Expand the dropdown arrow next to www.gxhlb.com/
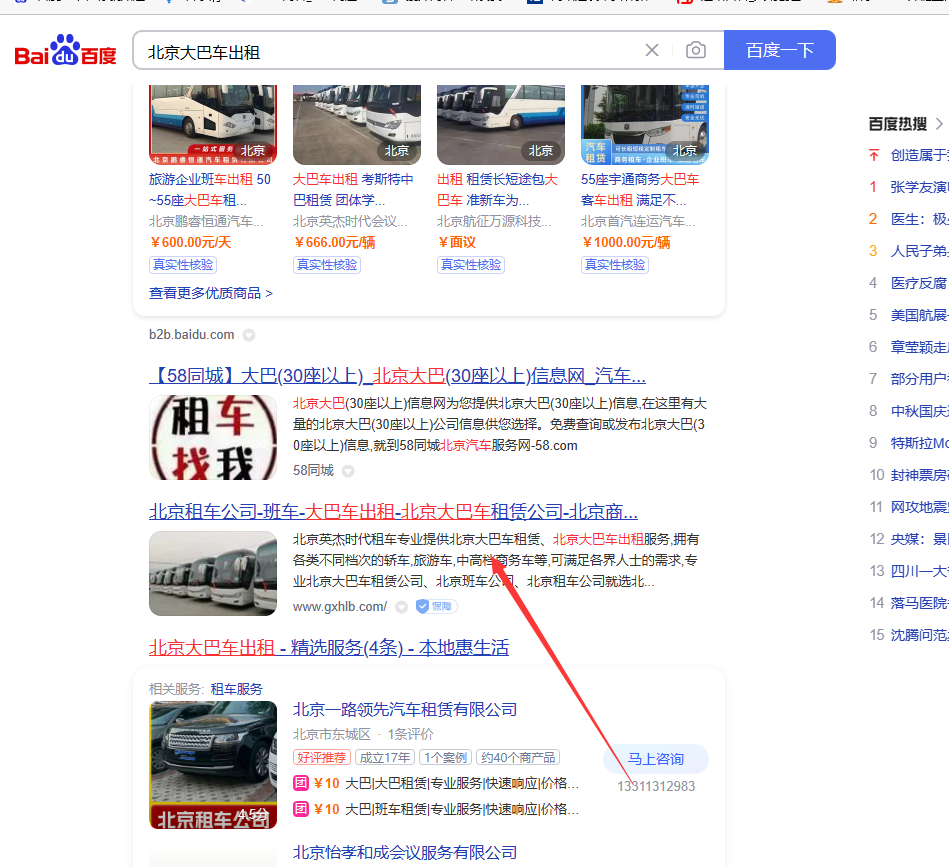This screenshot has width=949, height=867. point(401,607)
